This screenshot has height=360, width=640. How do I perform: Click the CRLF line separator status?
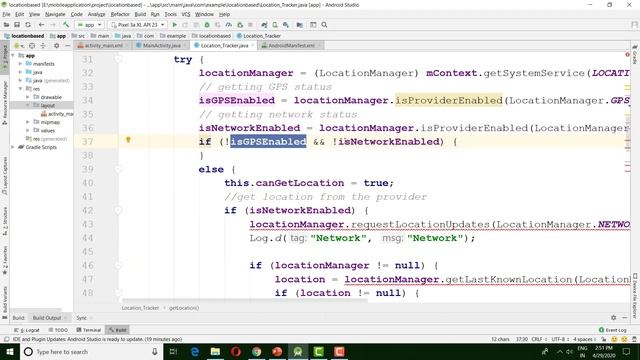click(538, 339)
